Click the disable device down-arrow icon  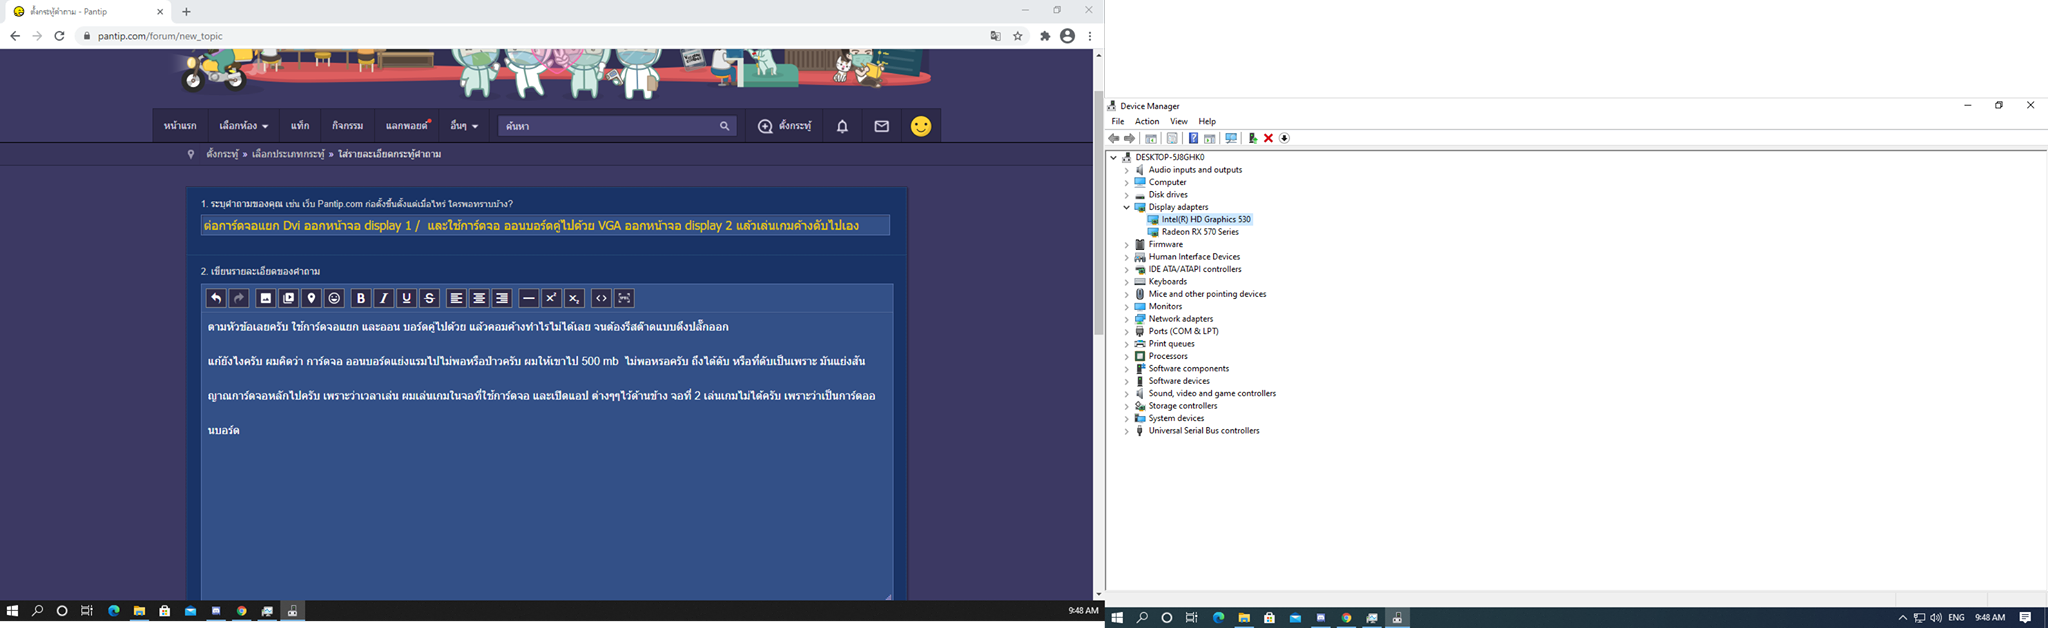click(x=1285, y=138)
